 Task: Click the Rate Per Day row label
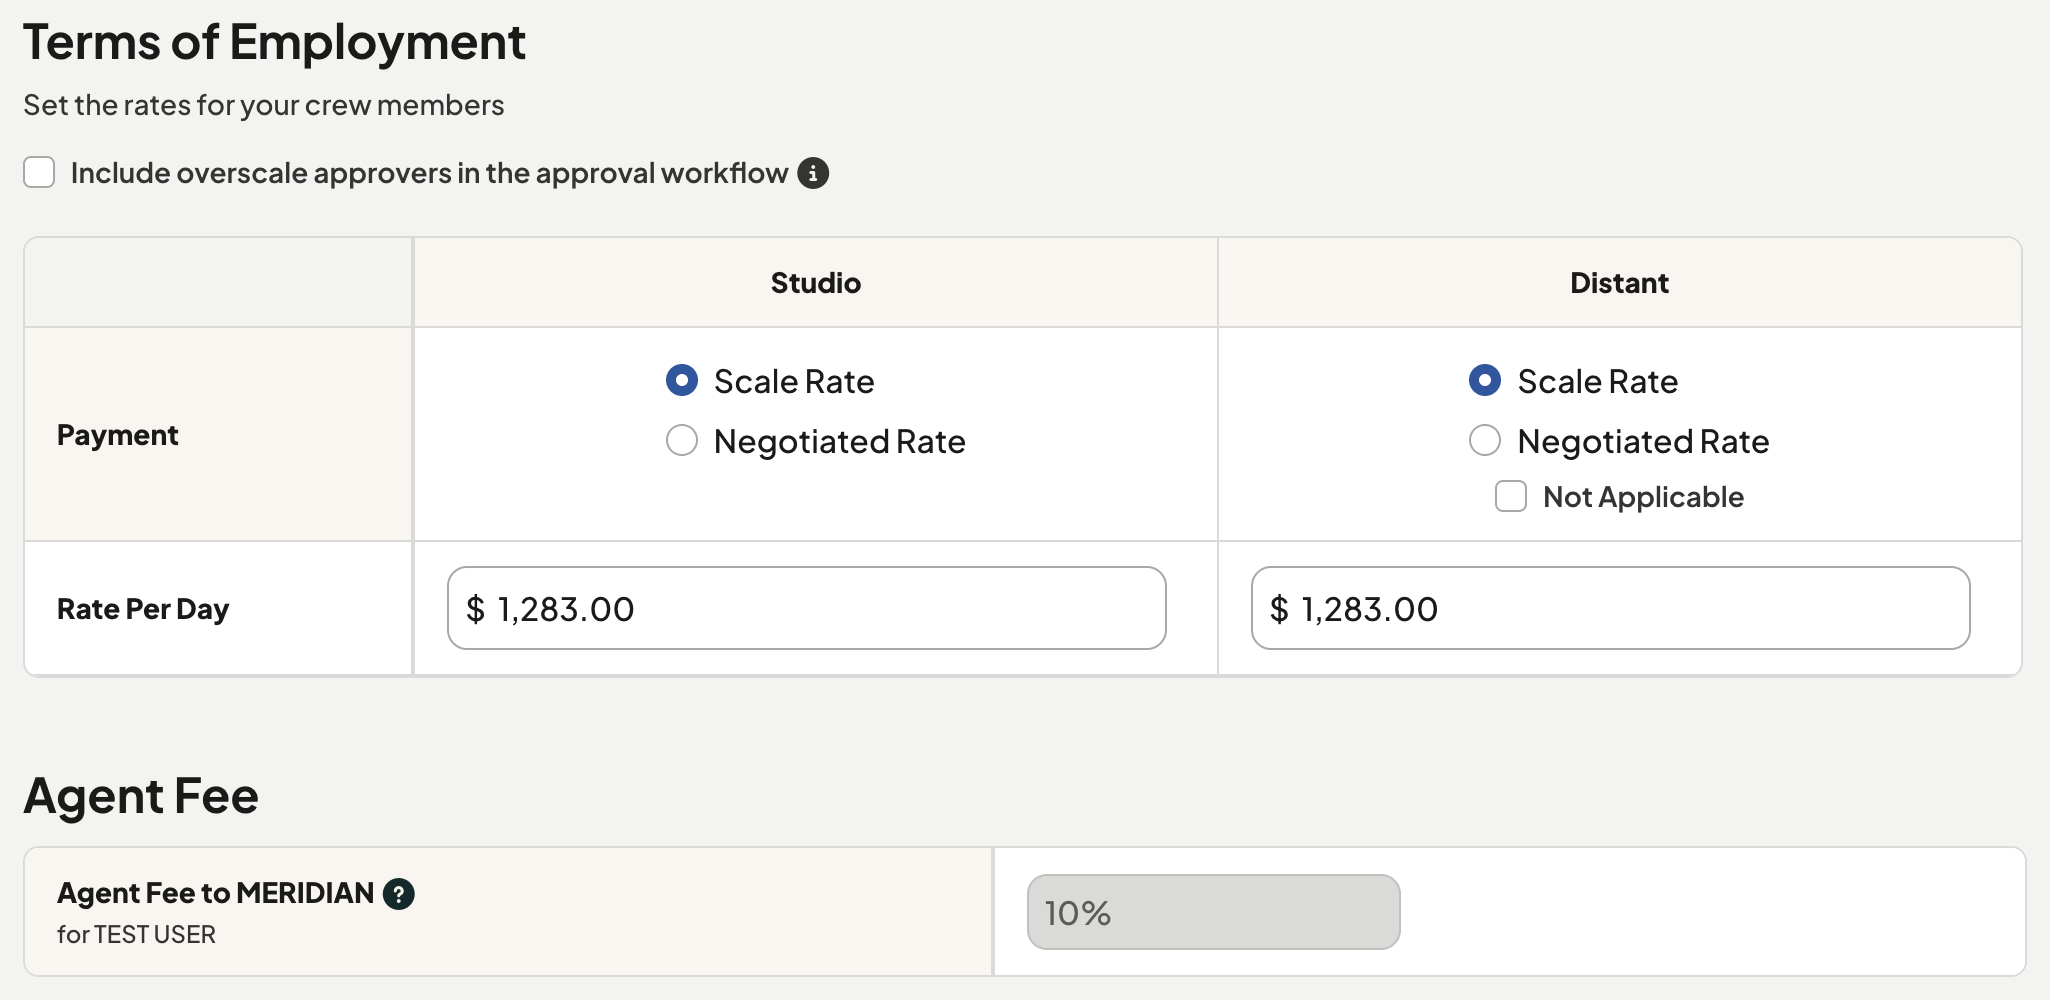(x=143, y=609)
